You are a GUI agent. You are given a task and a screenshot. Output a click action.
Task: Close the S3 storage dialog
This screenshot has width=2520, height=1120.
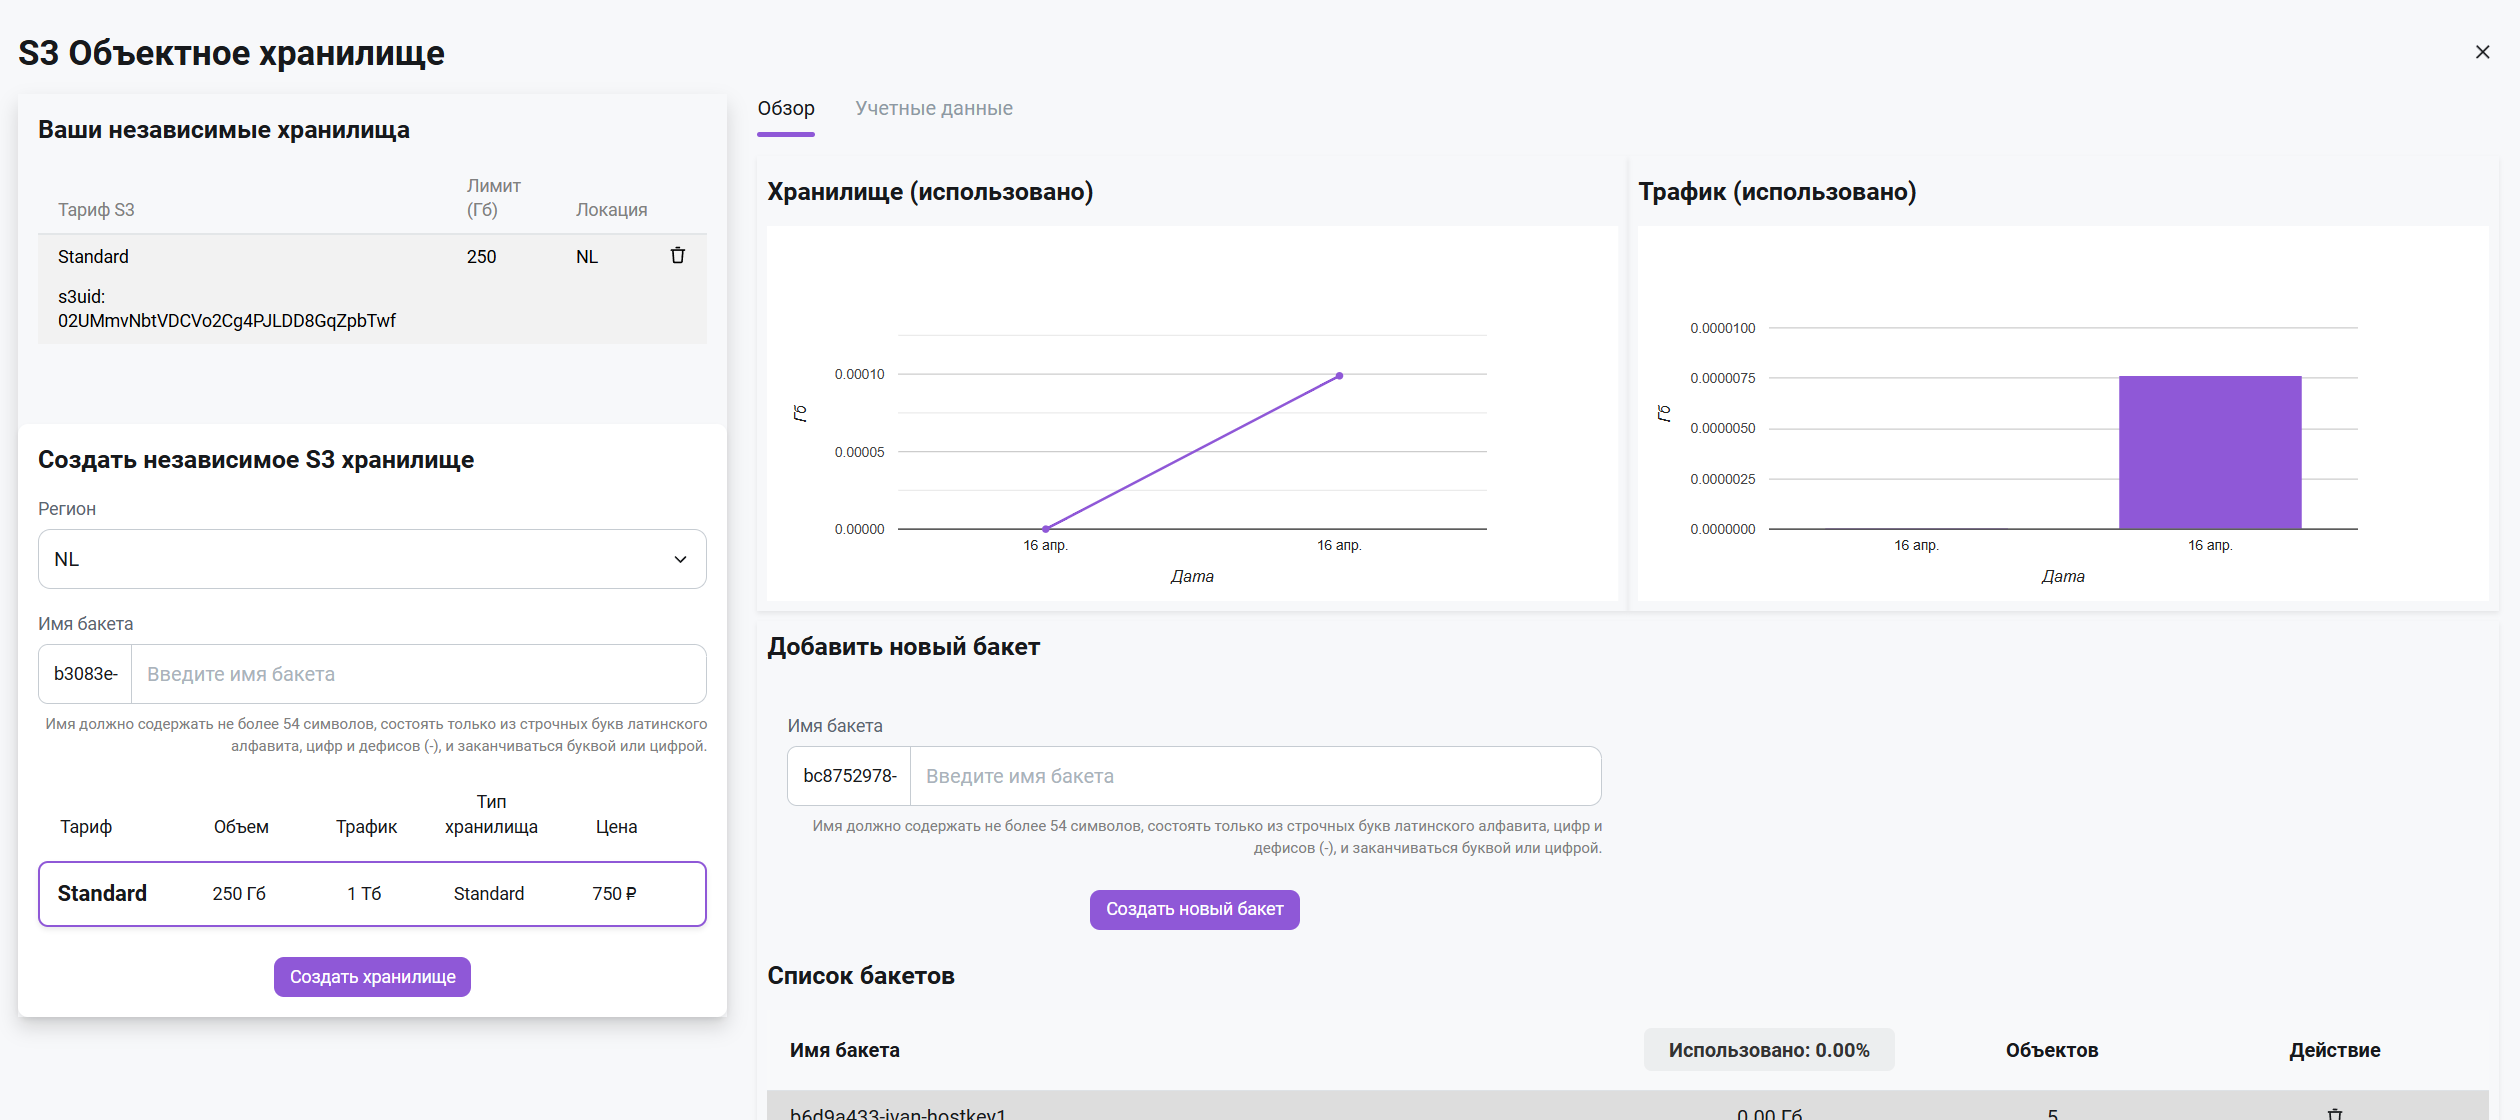[2482, 52]
